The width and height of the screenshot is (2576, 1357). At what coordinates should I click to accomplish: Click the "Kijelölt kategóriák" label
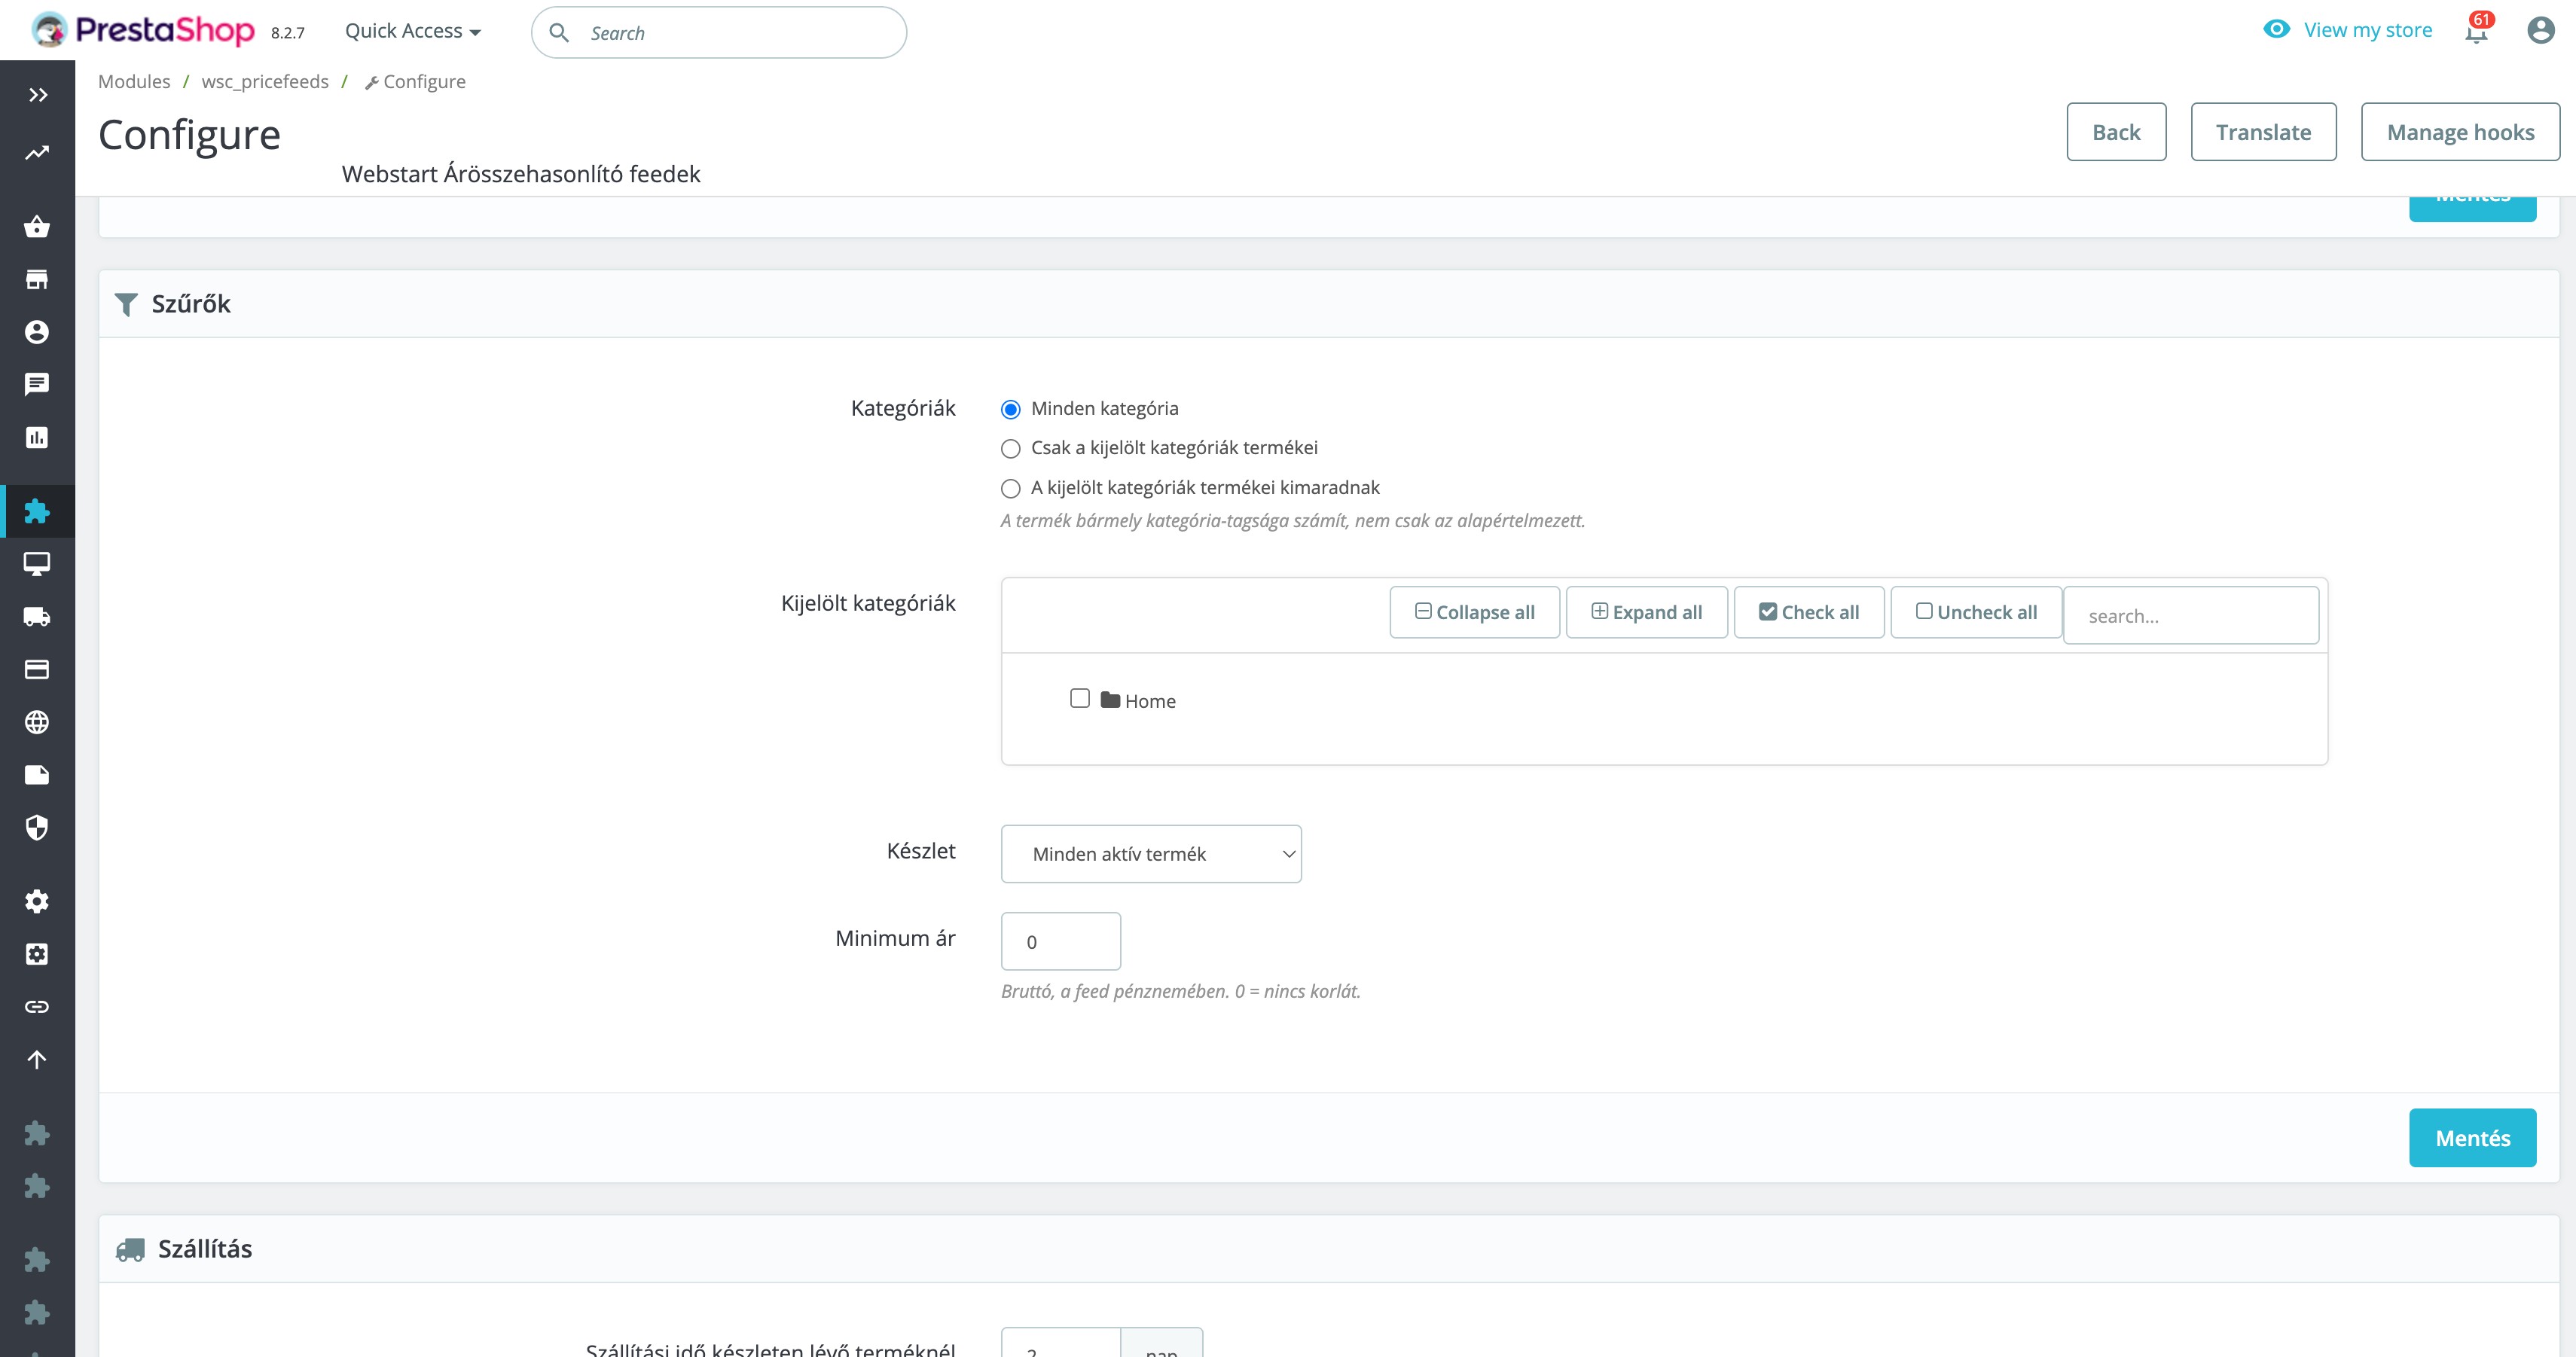tap(868, 603)
